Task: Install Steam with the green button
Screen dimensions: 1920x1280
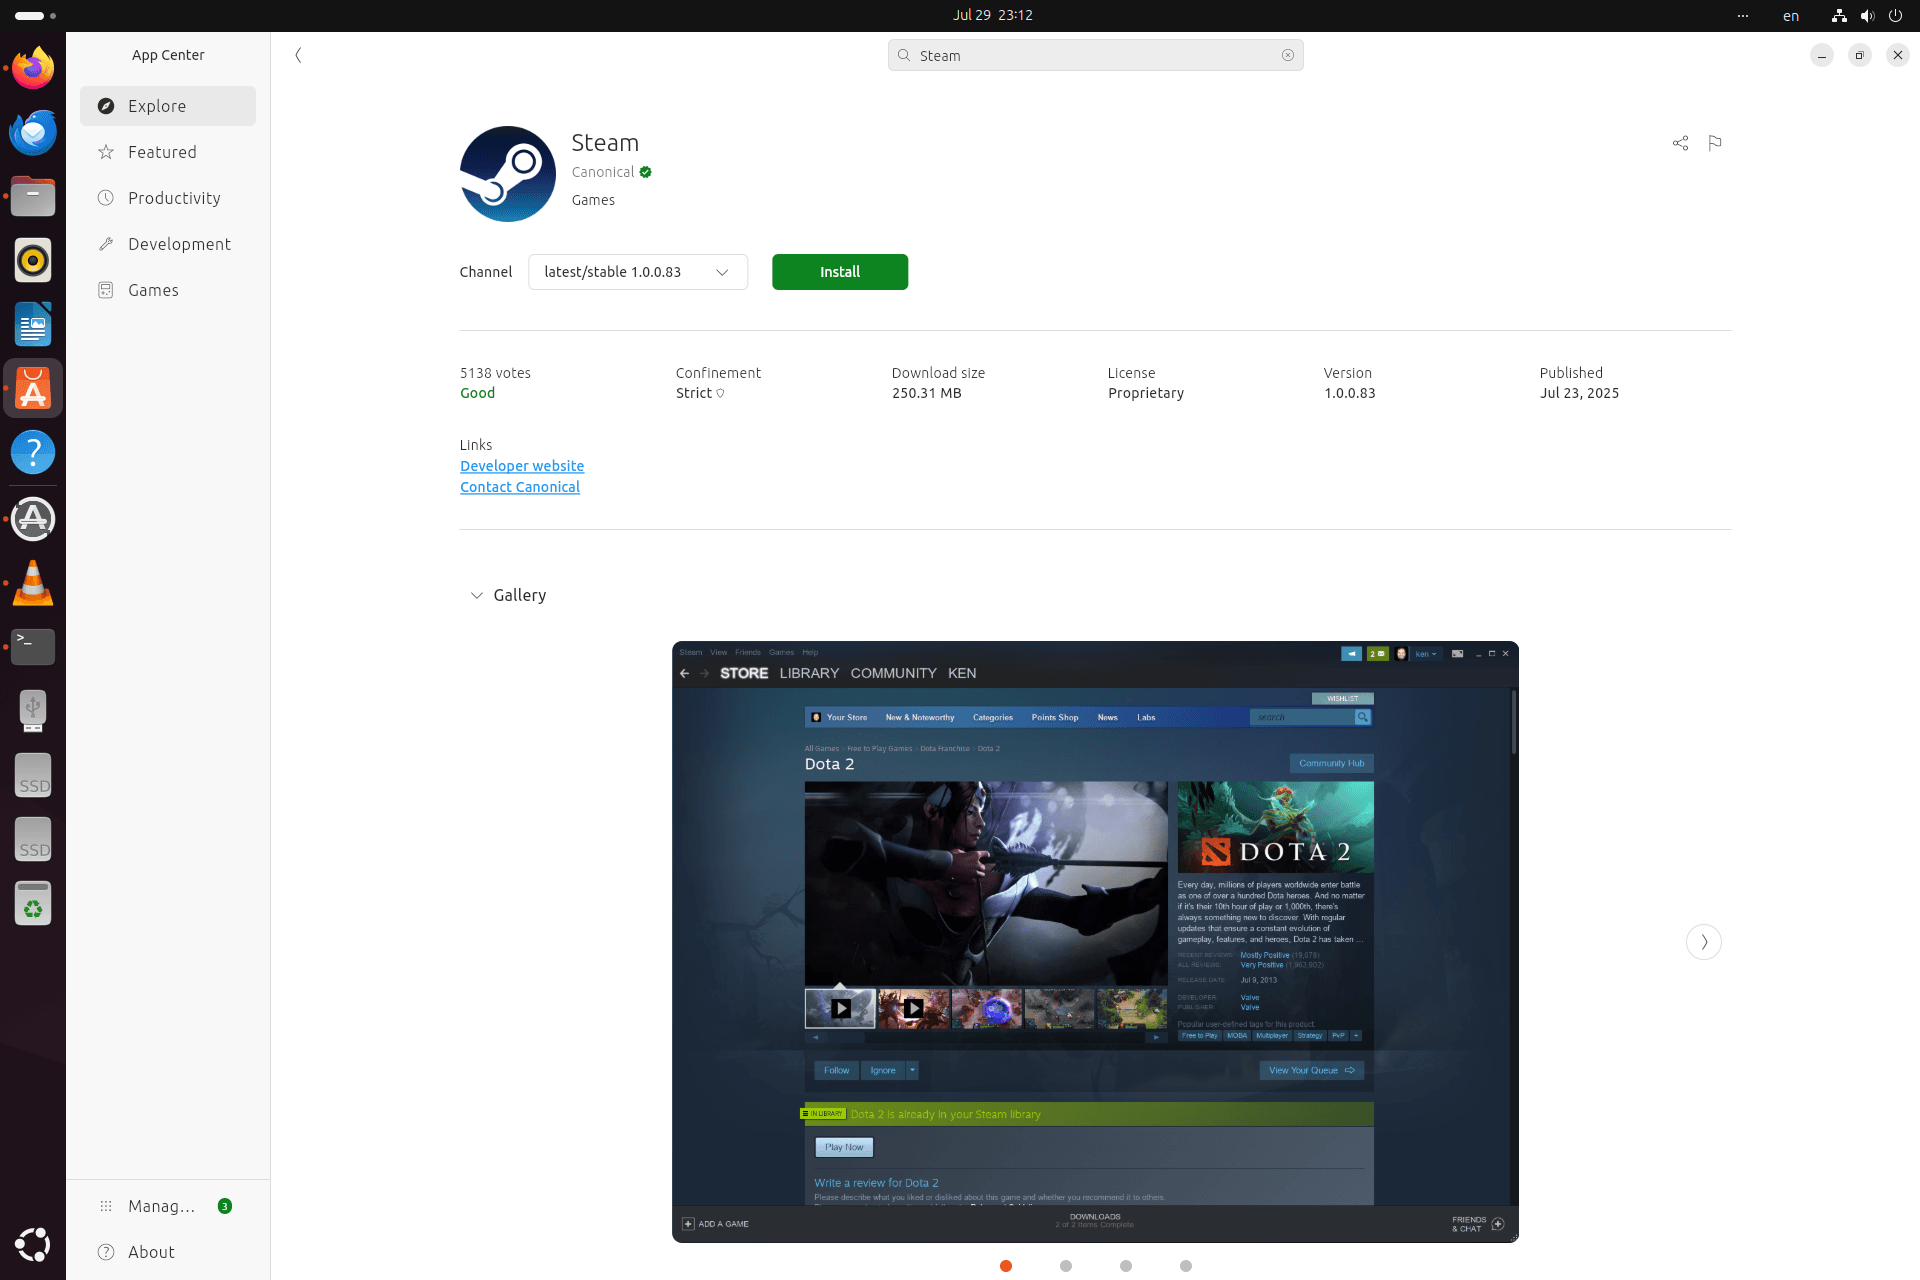Action: (840, 272)
